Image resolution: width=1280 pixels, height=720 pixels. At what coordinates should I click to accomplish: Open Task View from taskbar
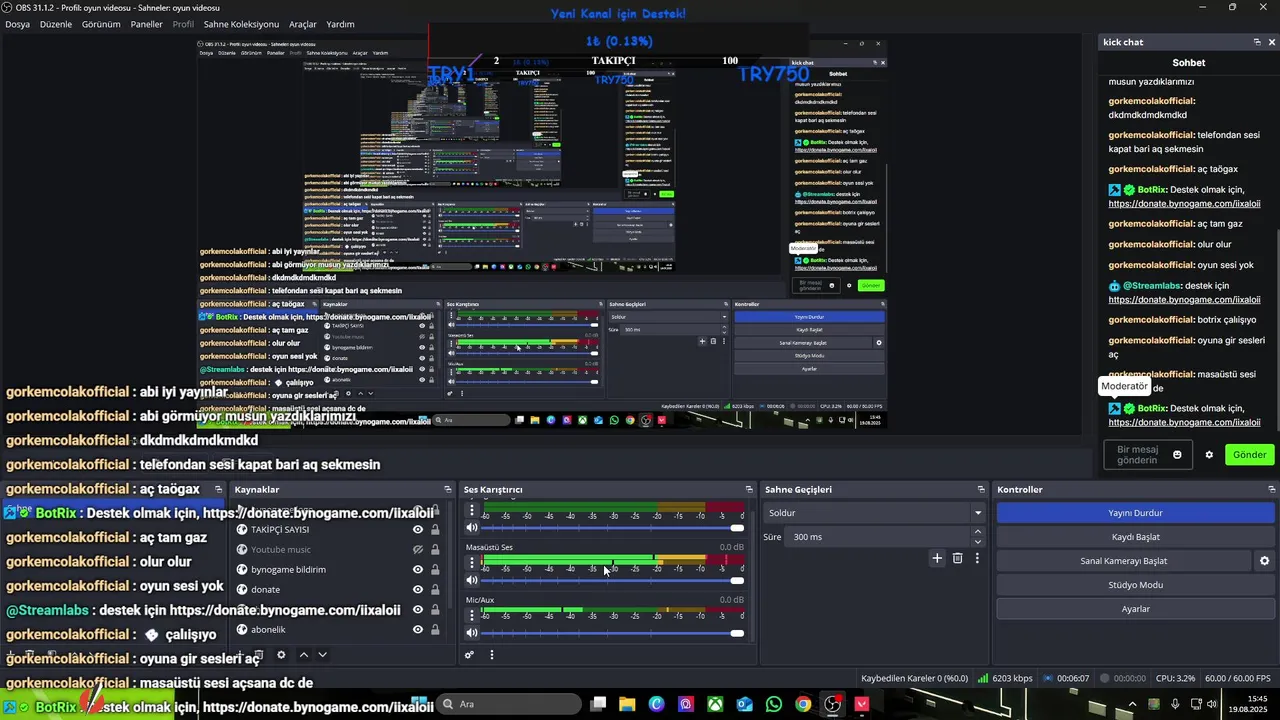pyautogui.click(x=598, y=704)
